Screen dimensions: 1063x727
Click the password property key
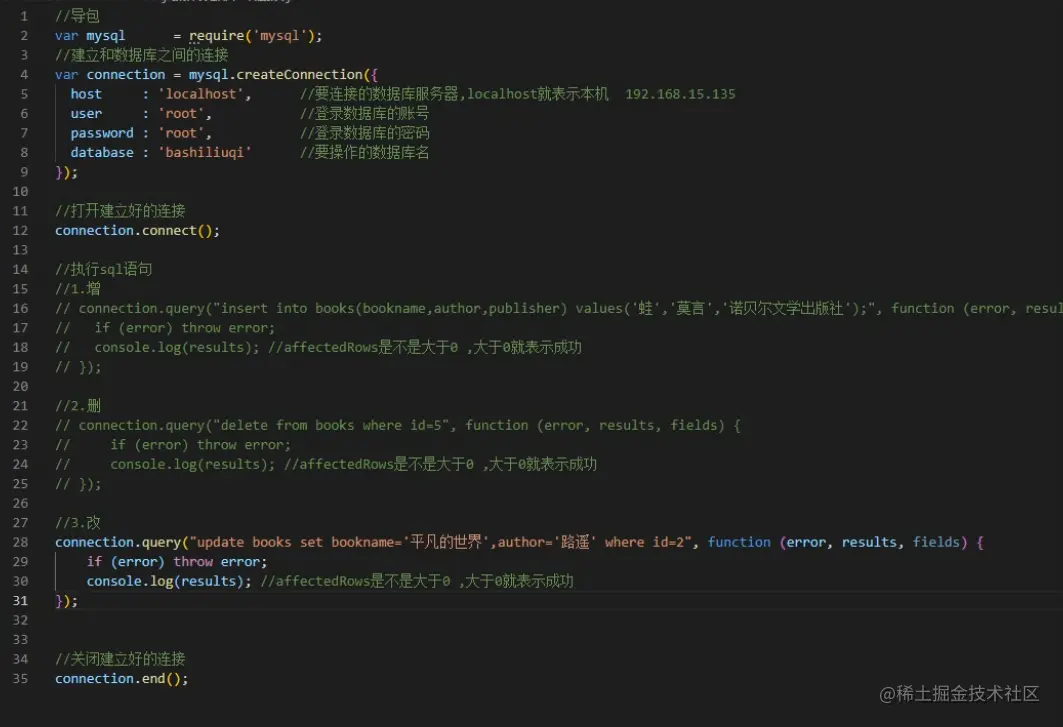[102, 133]
